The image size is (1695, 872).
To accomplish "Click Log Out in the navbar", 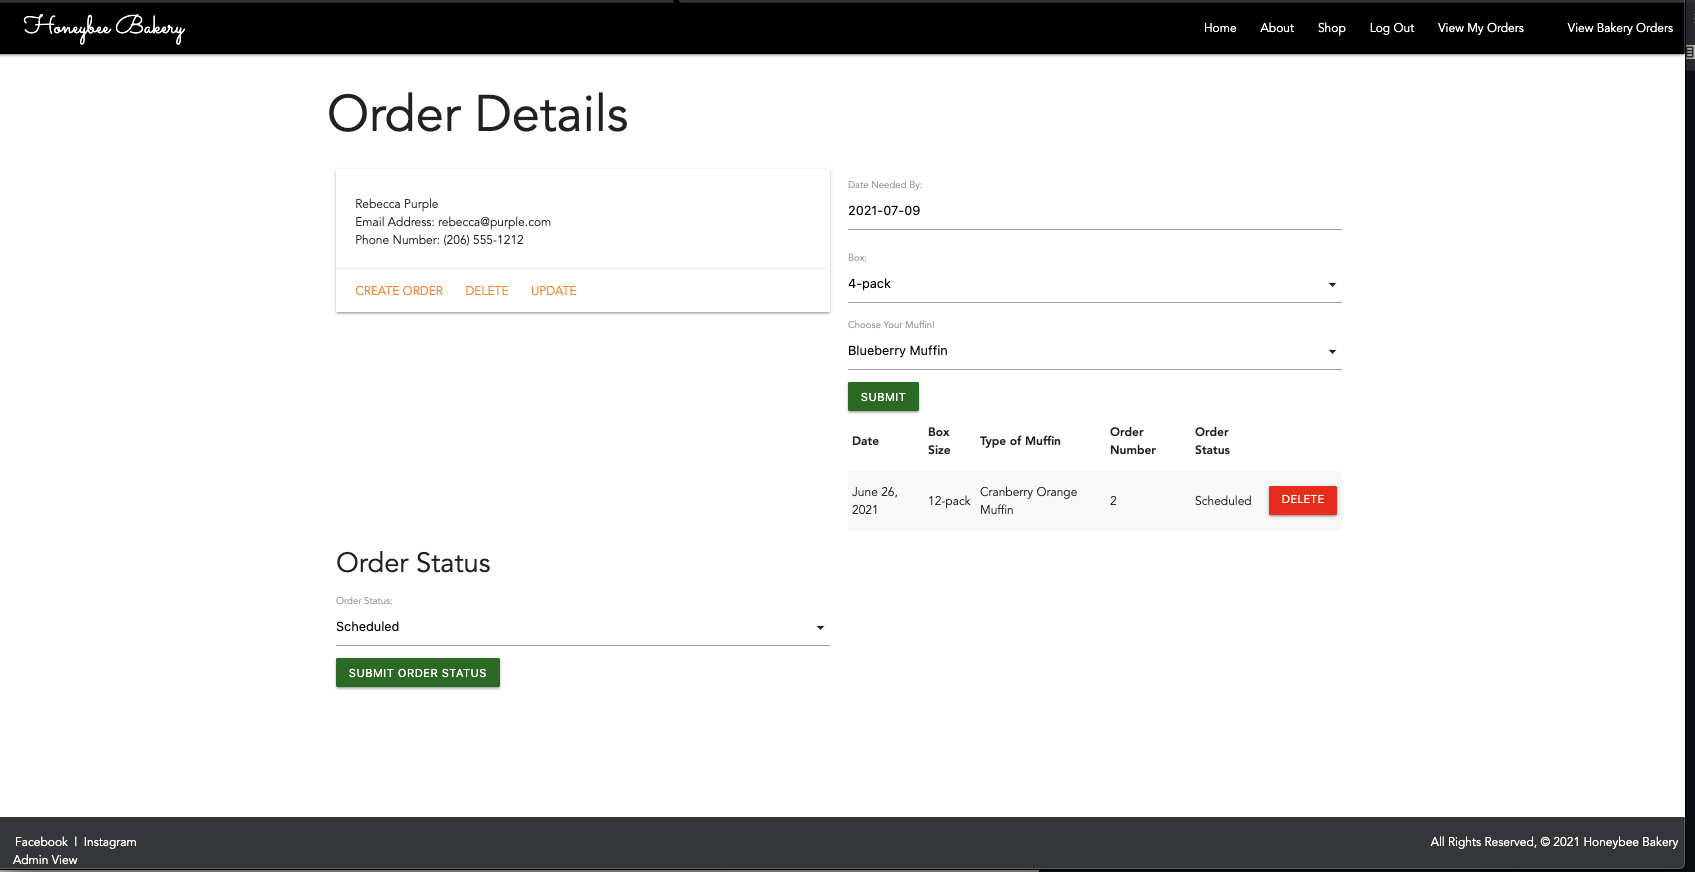I will pyautogui.click(x=1392, y=28).
